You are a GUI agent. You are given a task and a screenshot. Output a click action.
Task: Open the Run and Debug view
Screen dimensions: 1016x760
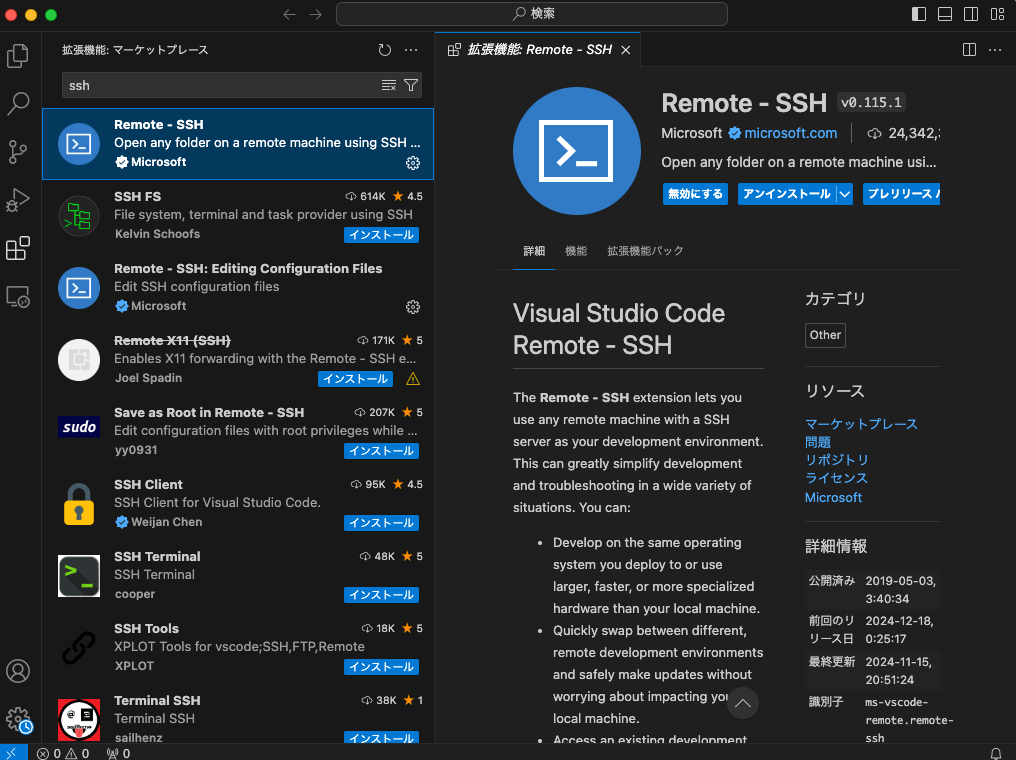click(x=18, y=200)
